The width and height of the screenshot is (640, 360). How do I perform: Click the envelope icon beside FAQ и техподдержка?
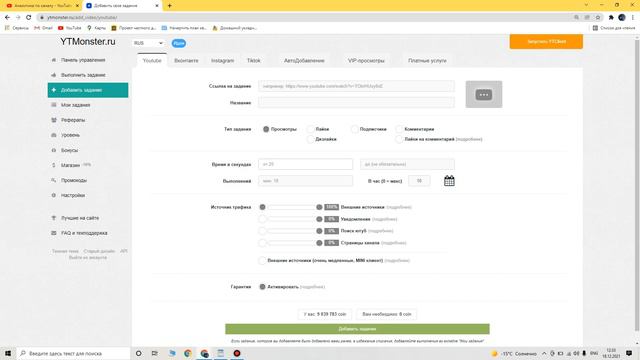tap(53, 233)
